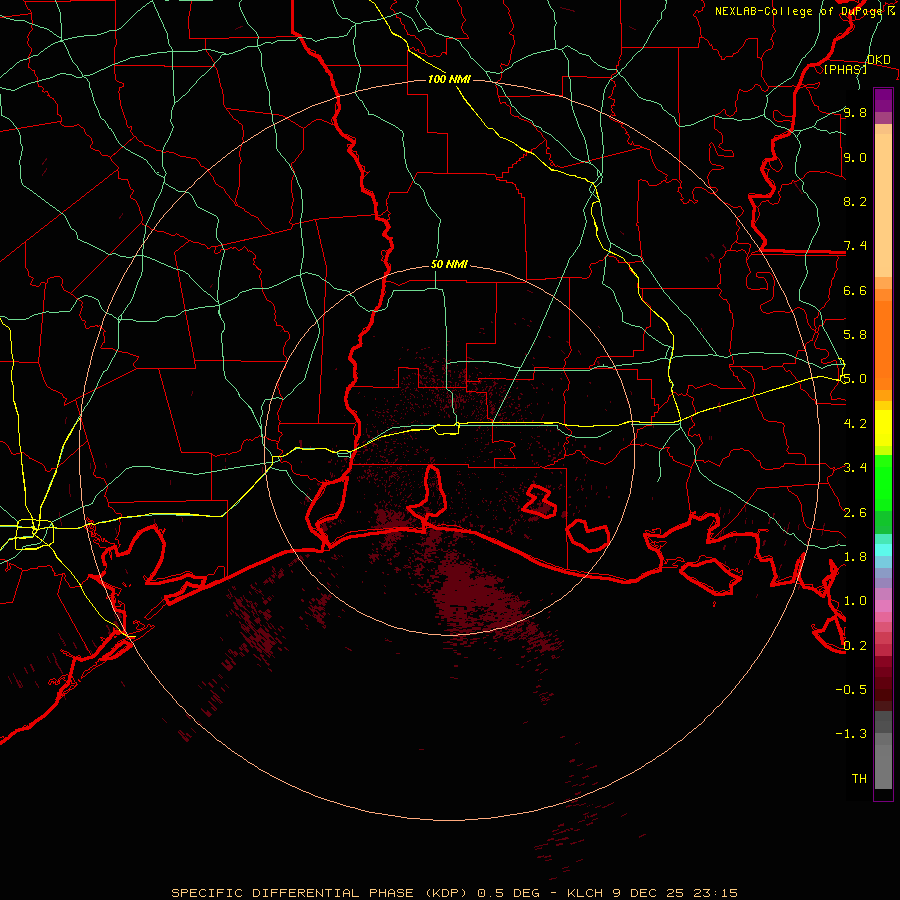Screen dimensions: 900x900
Task: Click the 0.2 scale value
Action: click(x=855, y=646)
